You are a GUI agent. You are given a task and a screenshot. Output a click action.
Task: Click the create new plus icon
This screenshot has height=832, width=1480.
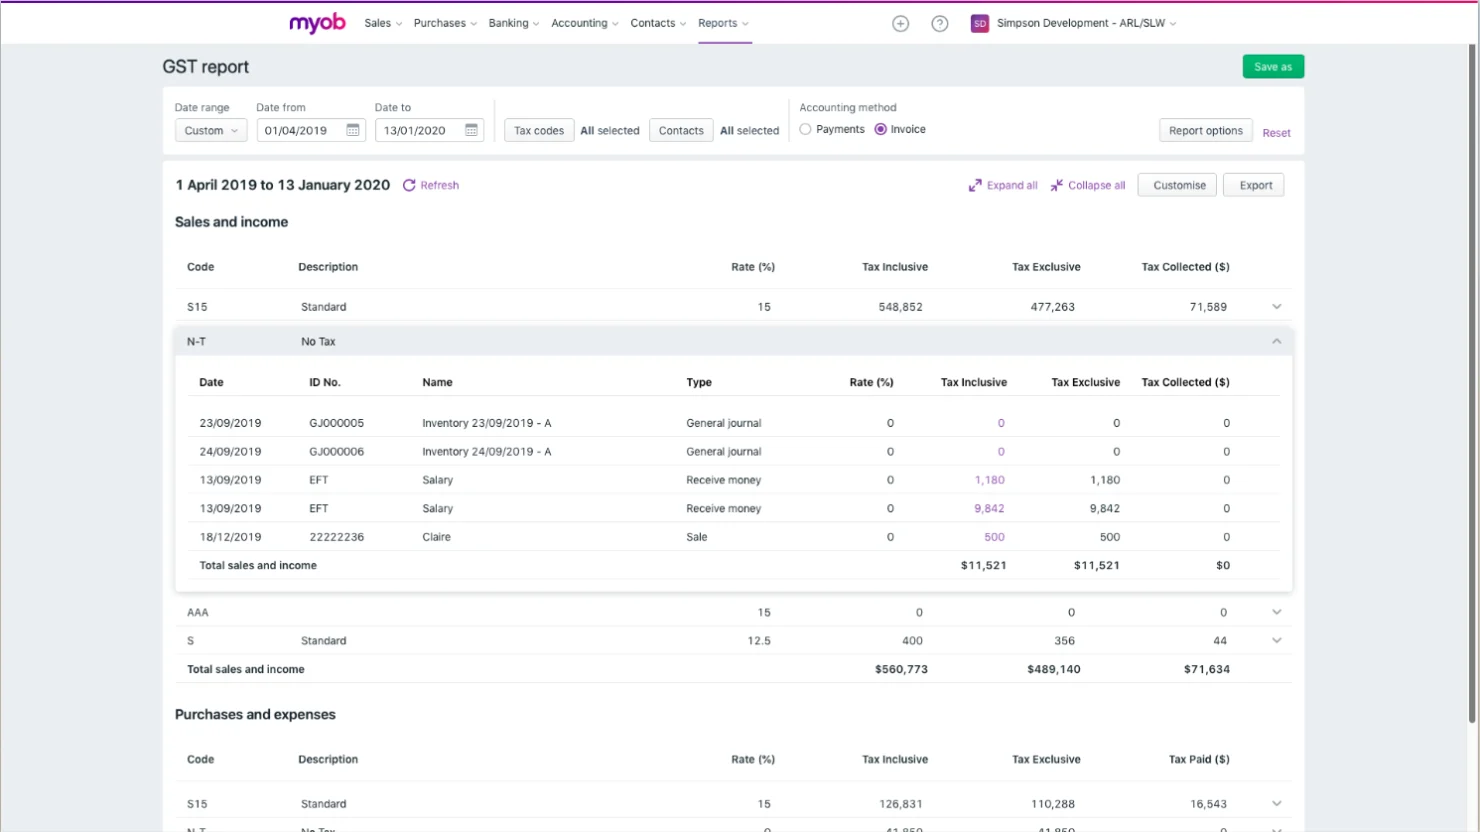pos(900,23)
